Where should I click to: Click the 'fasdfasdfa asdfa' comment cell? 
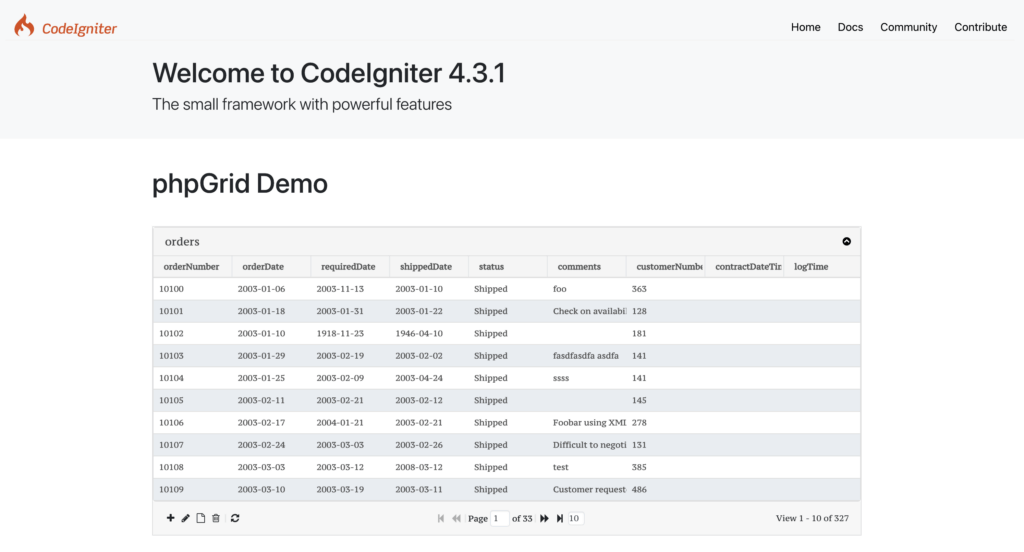586,355
